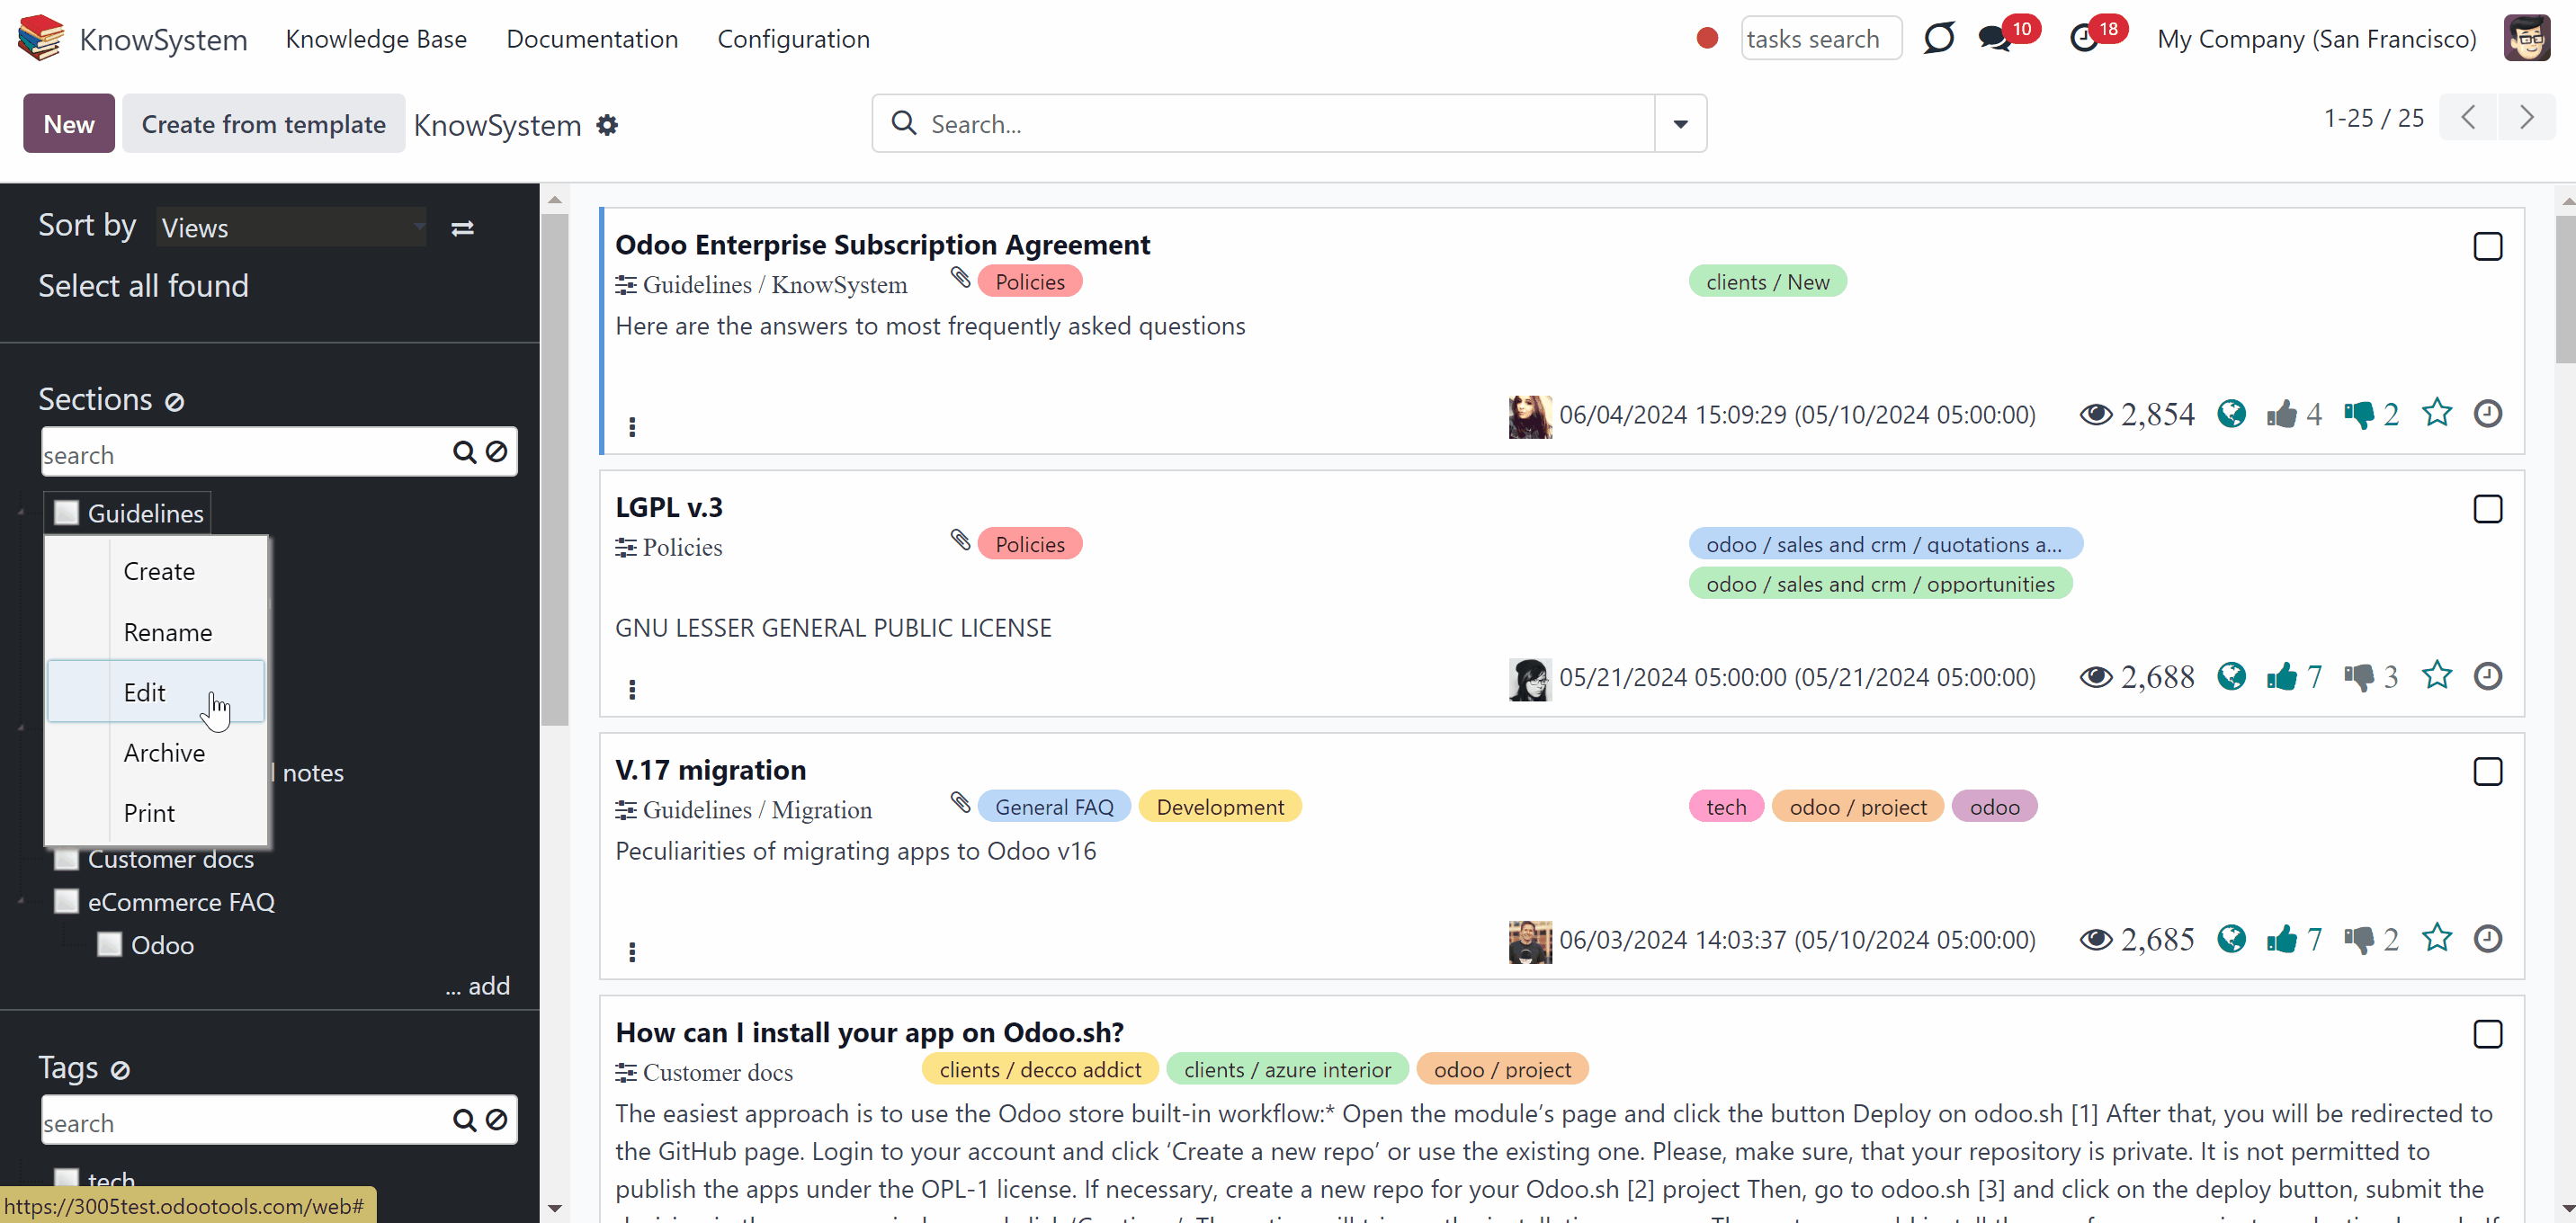Check the Guidelines section checkbox
The width and height of the screenshot is (2576, 1223).
coord(66,513)
